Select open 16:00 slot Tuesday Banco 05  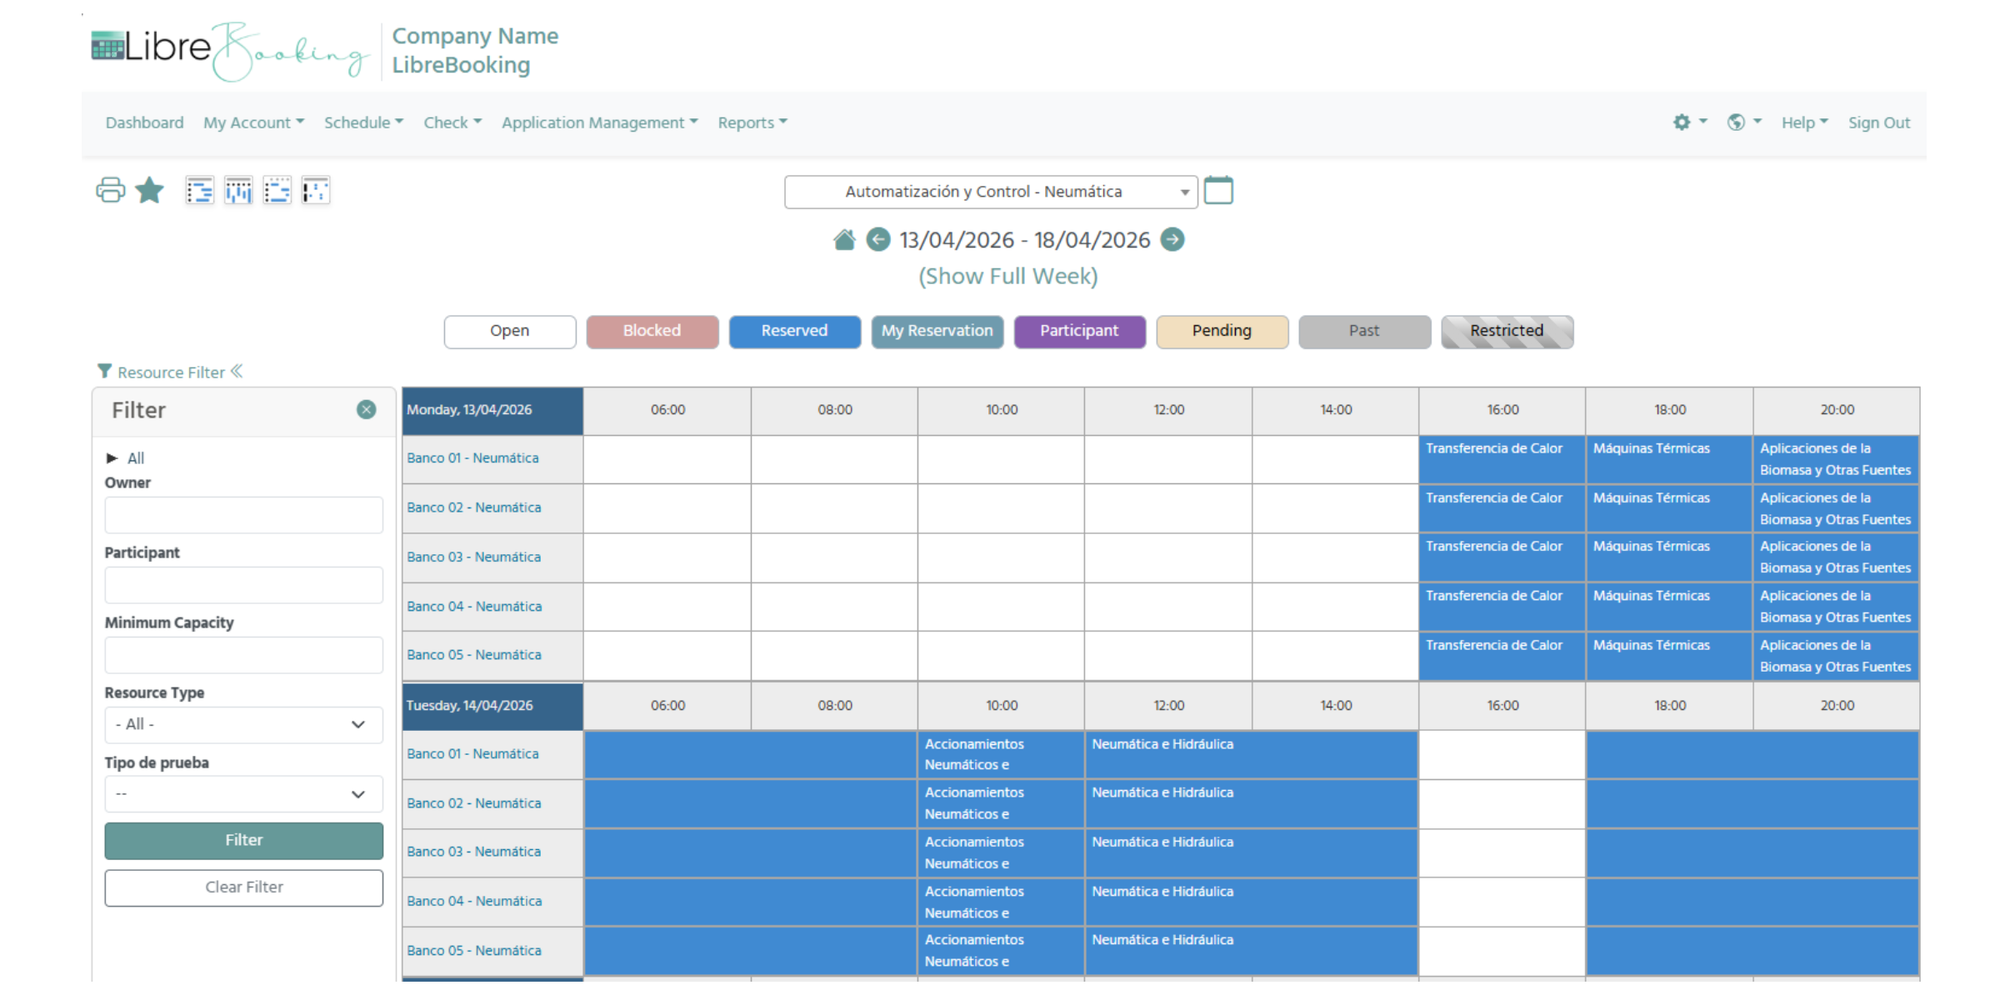[1502, 951]
